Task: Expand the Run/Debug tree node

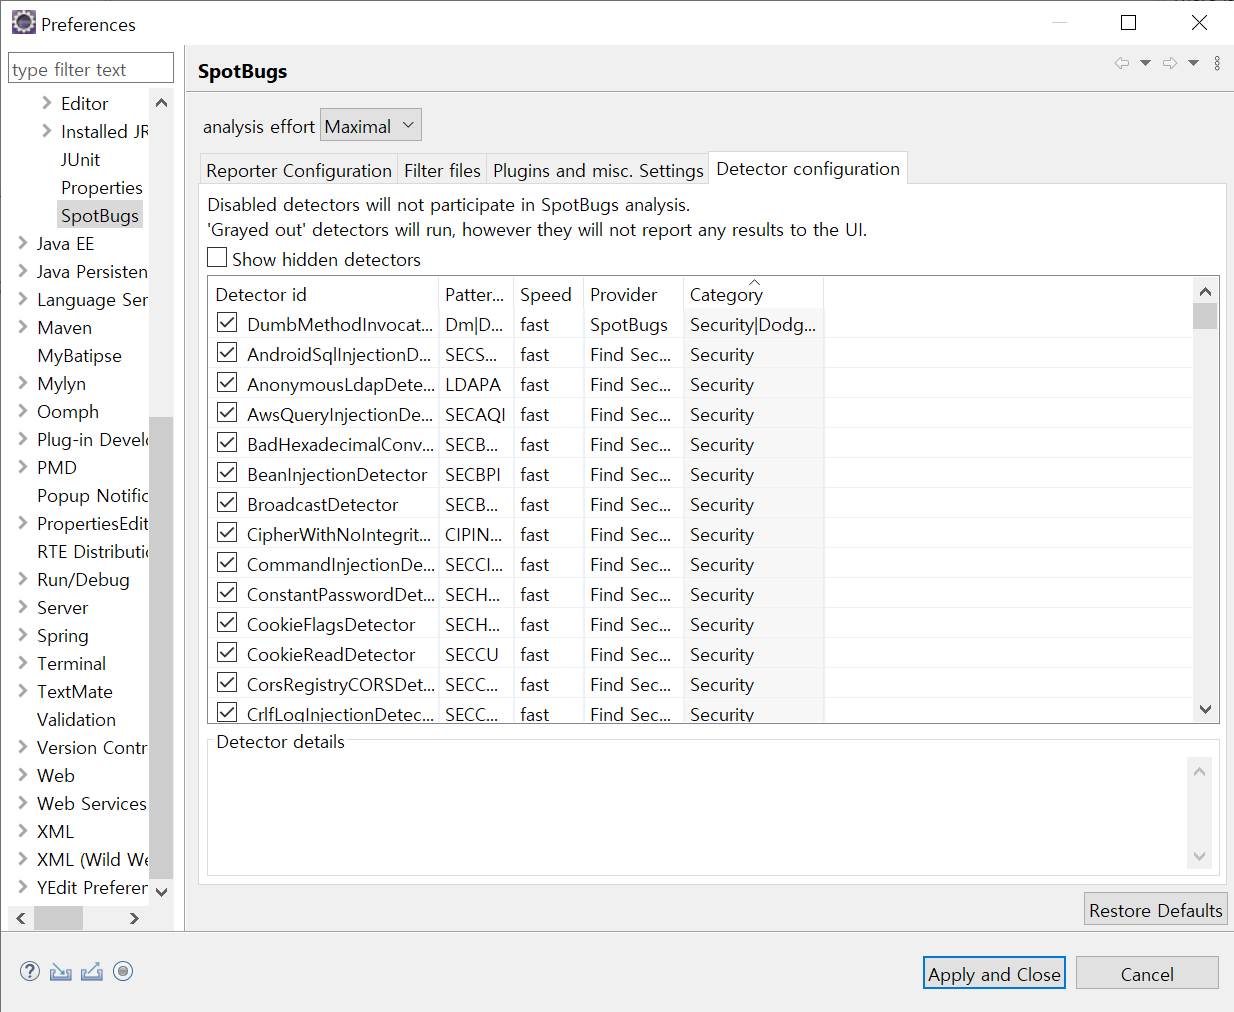Action: coord(23,579)
